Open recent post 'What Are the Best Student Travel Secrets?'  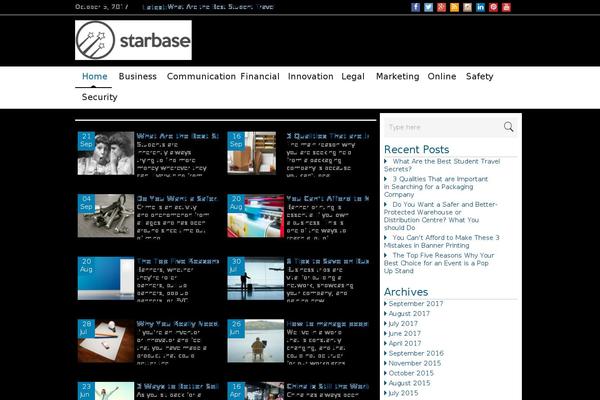442,165
